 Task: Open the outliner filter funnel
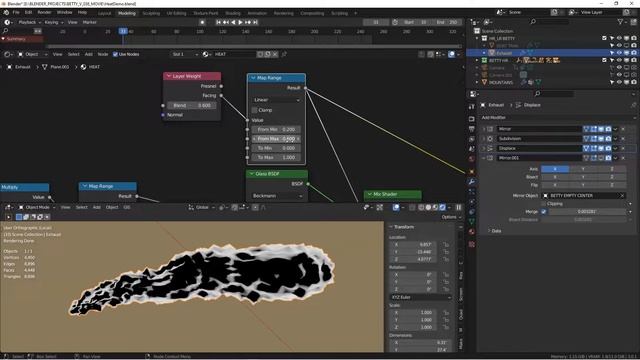click(621, 22)
